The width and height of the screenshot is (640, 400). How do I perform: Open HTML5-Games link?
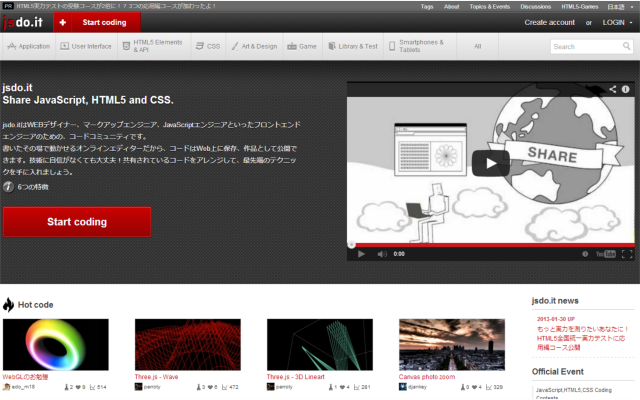pyautogui.click(x=580, y=7)
